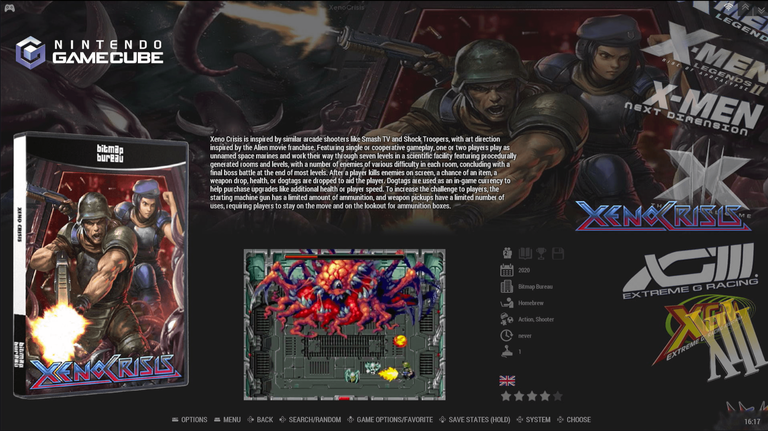This screenshot has width=768, height=431.
Task: Click the trophy achievements icon
Action: pos(541,253)
